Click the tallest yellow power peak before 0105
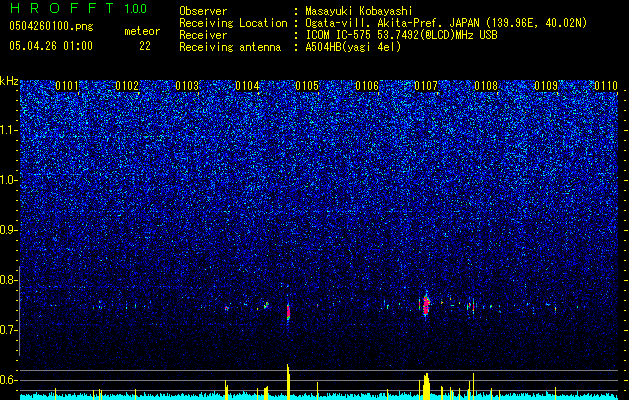 [288, 382]
